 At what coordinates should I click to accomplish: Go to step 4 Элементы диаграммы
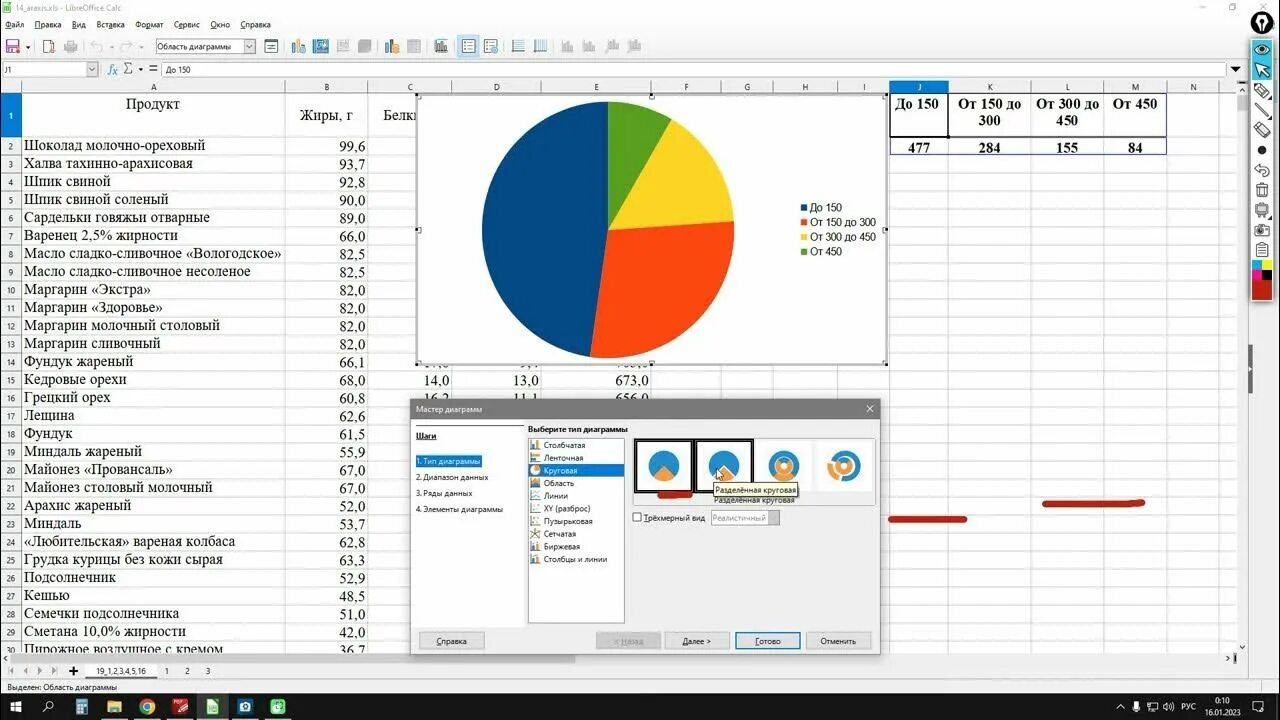pos(459,509)
